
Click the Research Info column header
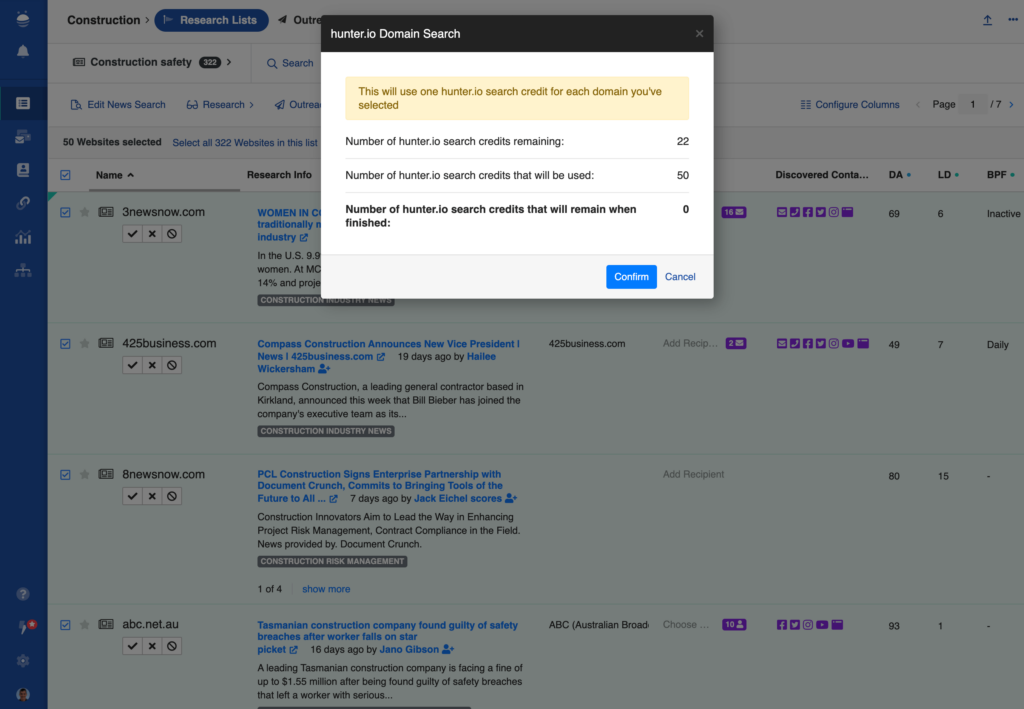tap(279, 175)
